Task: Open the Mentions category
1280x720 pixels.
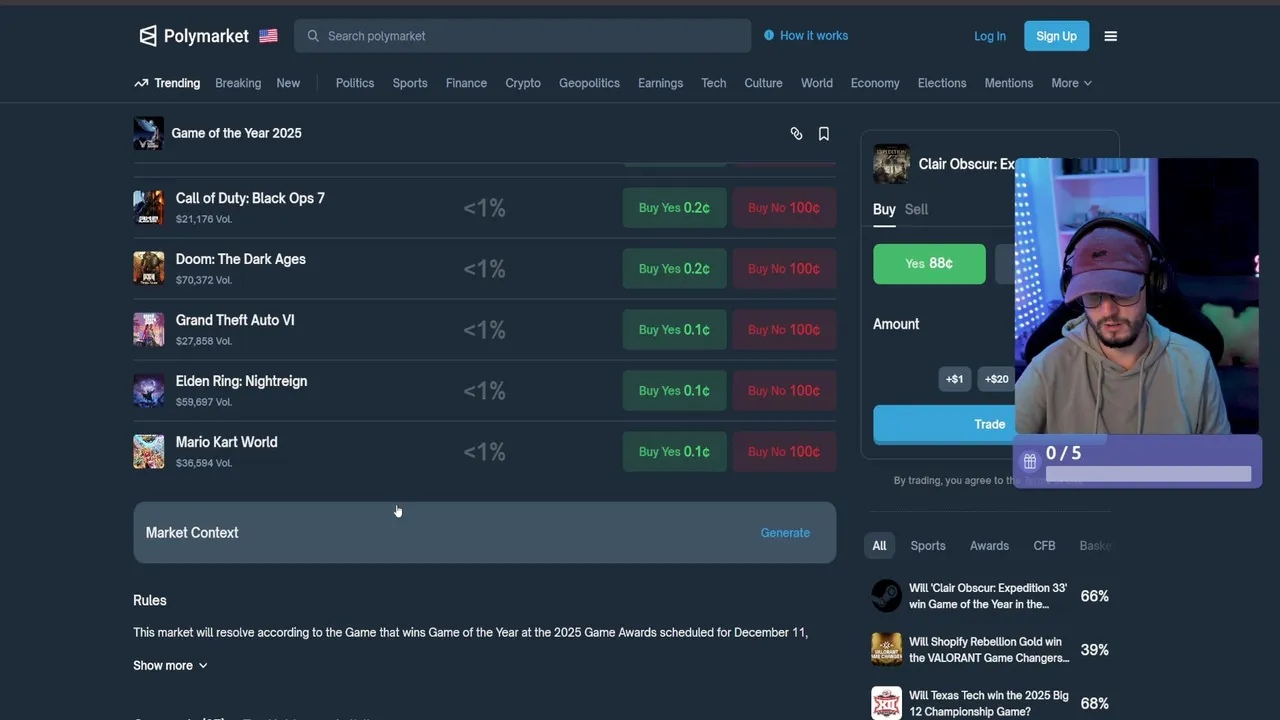Action: pyautogui.click(x=1009, y=83)
